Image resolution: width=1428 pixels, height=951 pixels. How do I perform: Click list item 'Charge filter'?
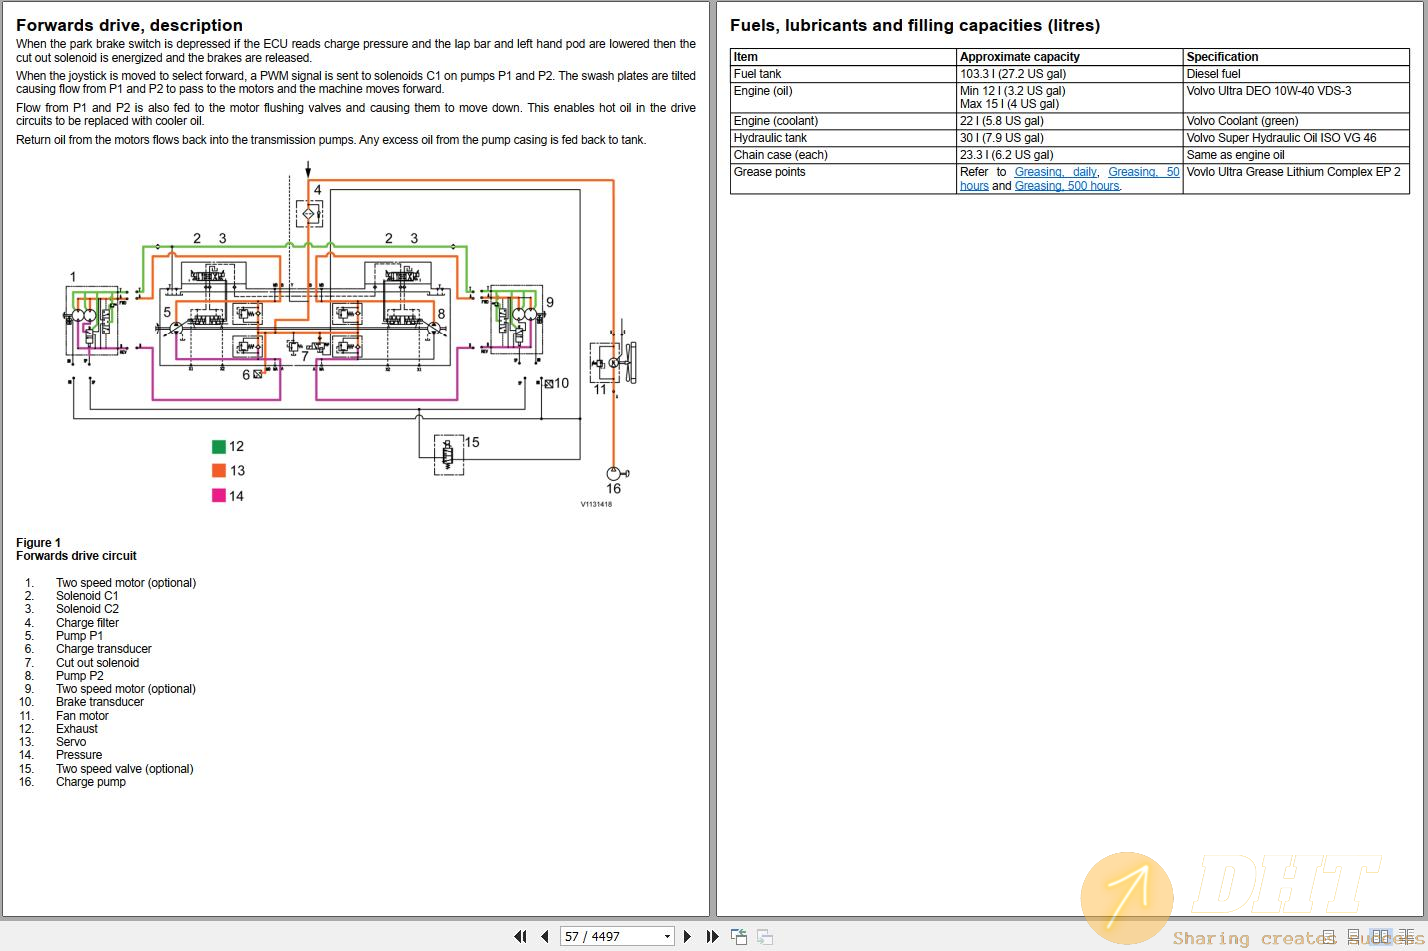pos(87,623)
